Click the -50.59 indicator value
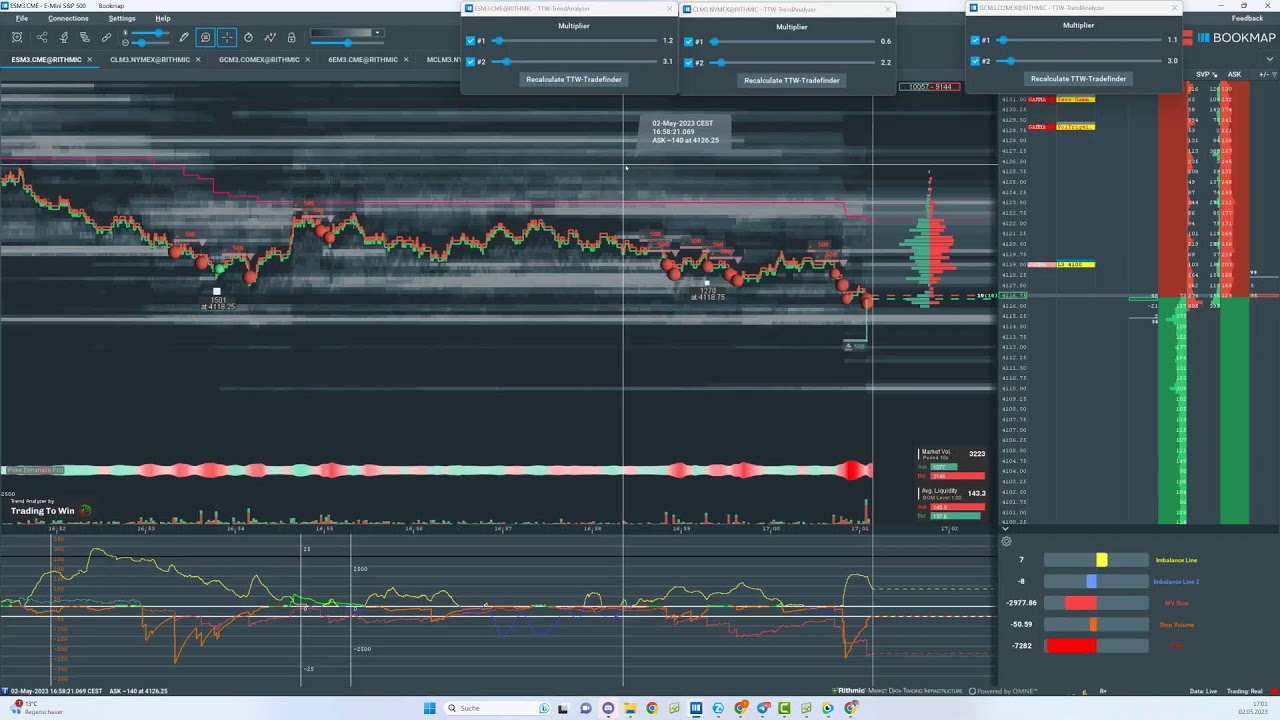This screenshot has height=720, width=1280. click(1021, 624)
